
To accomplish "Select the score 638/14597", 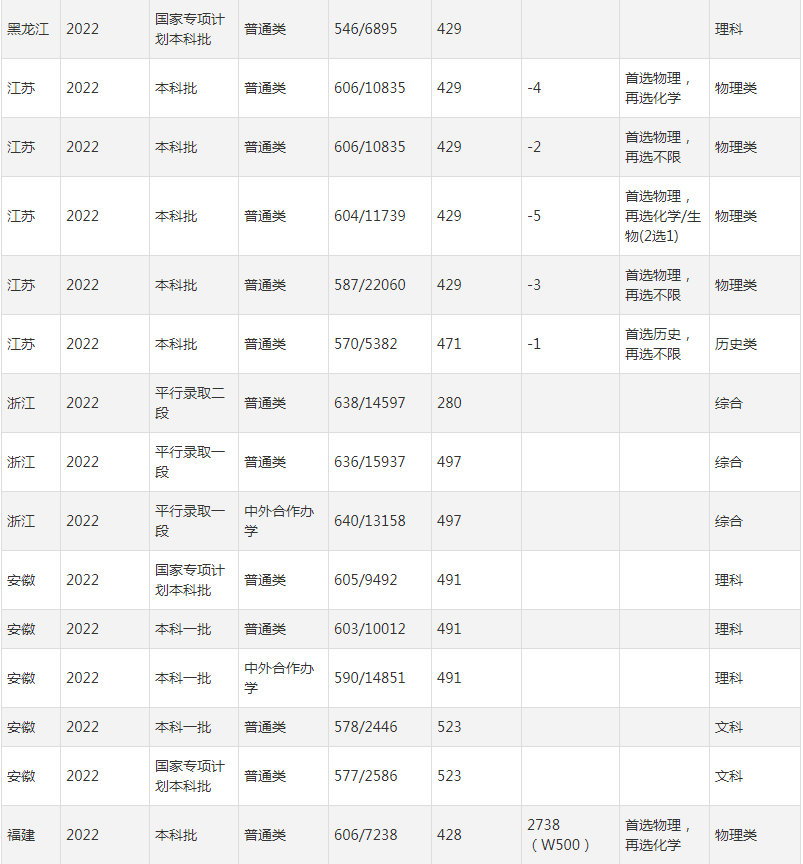I will [x=370, y=403].
